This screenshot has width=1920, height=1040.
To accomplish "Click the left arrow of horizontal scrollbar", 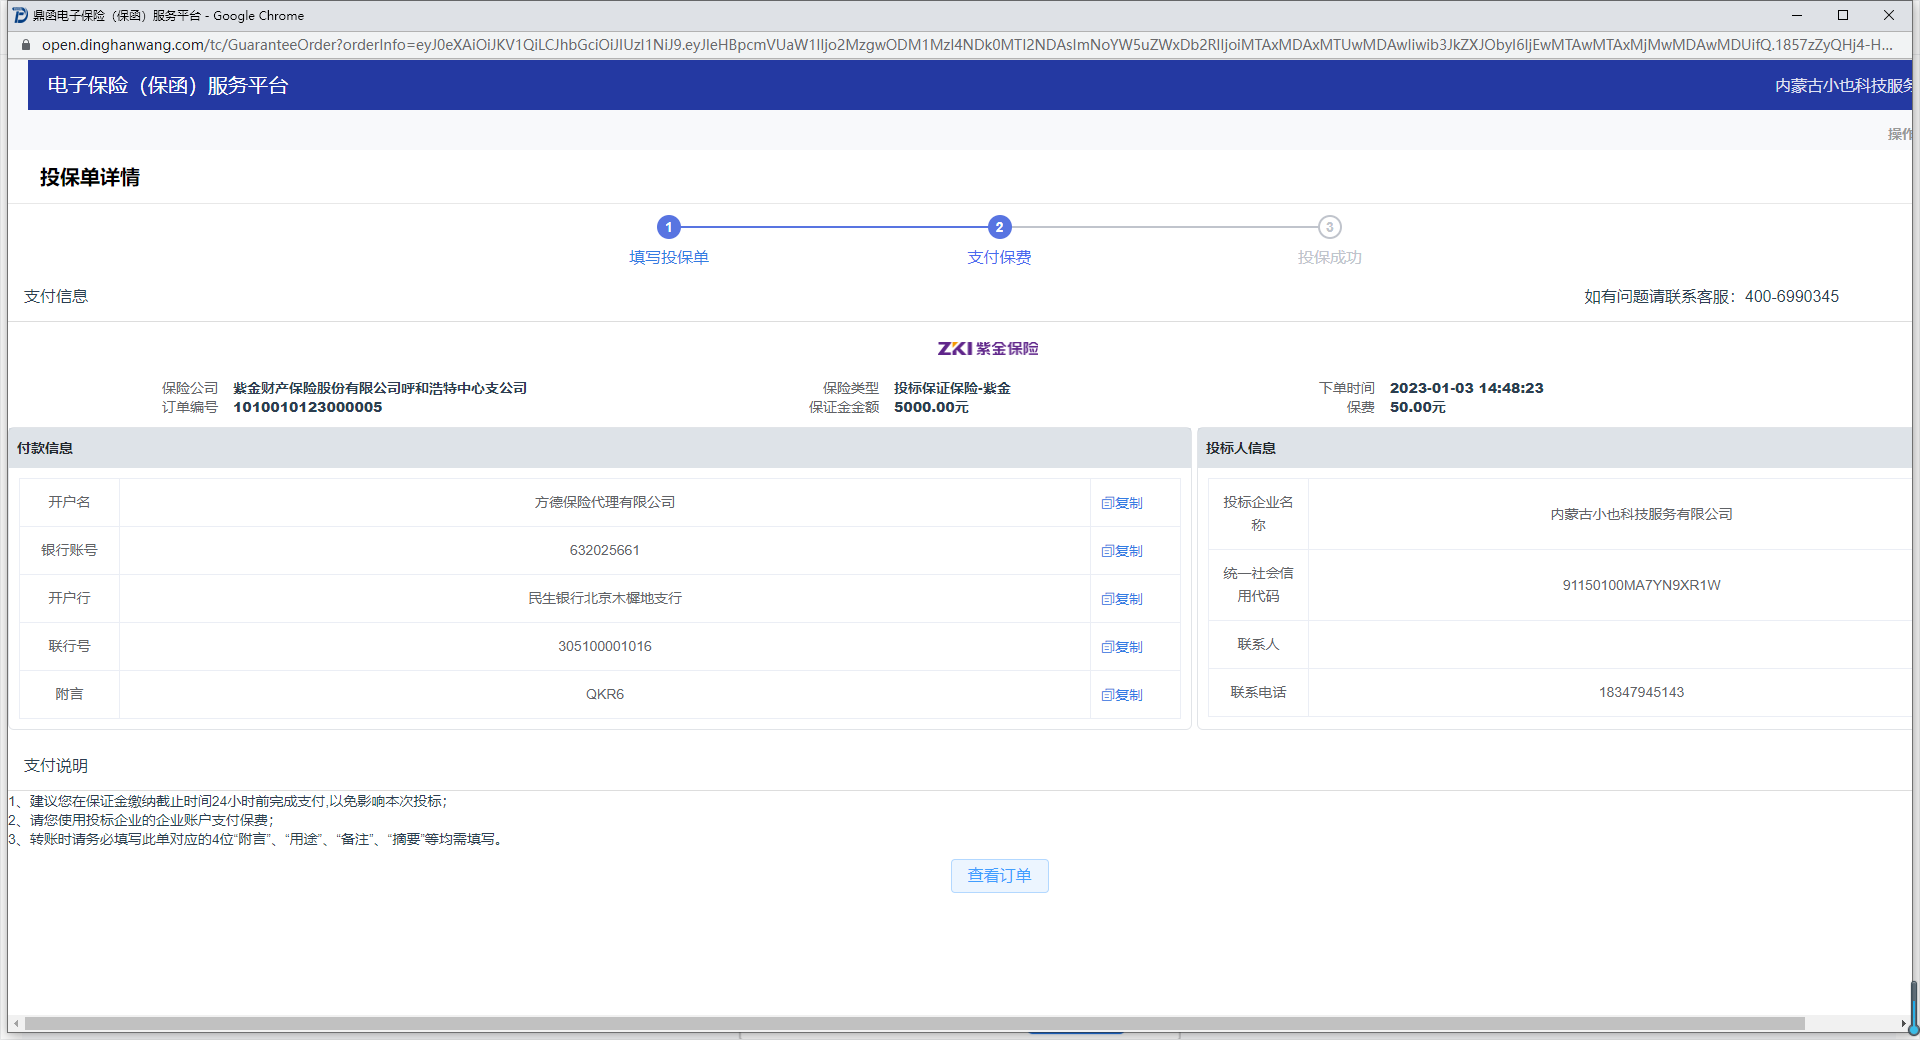I will click(16, 1024).
